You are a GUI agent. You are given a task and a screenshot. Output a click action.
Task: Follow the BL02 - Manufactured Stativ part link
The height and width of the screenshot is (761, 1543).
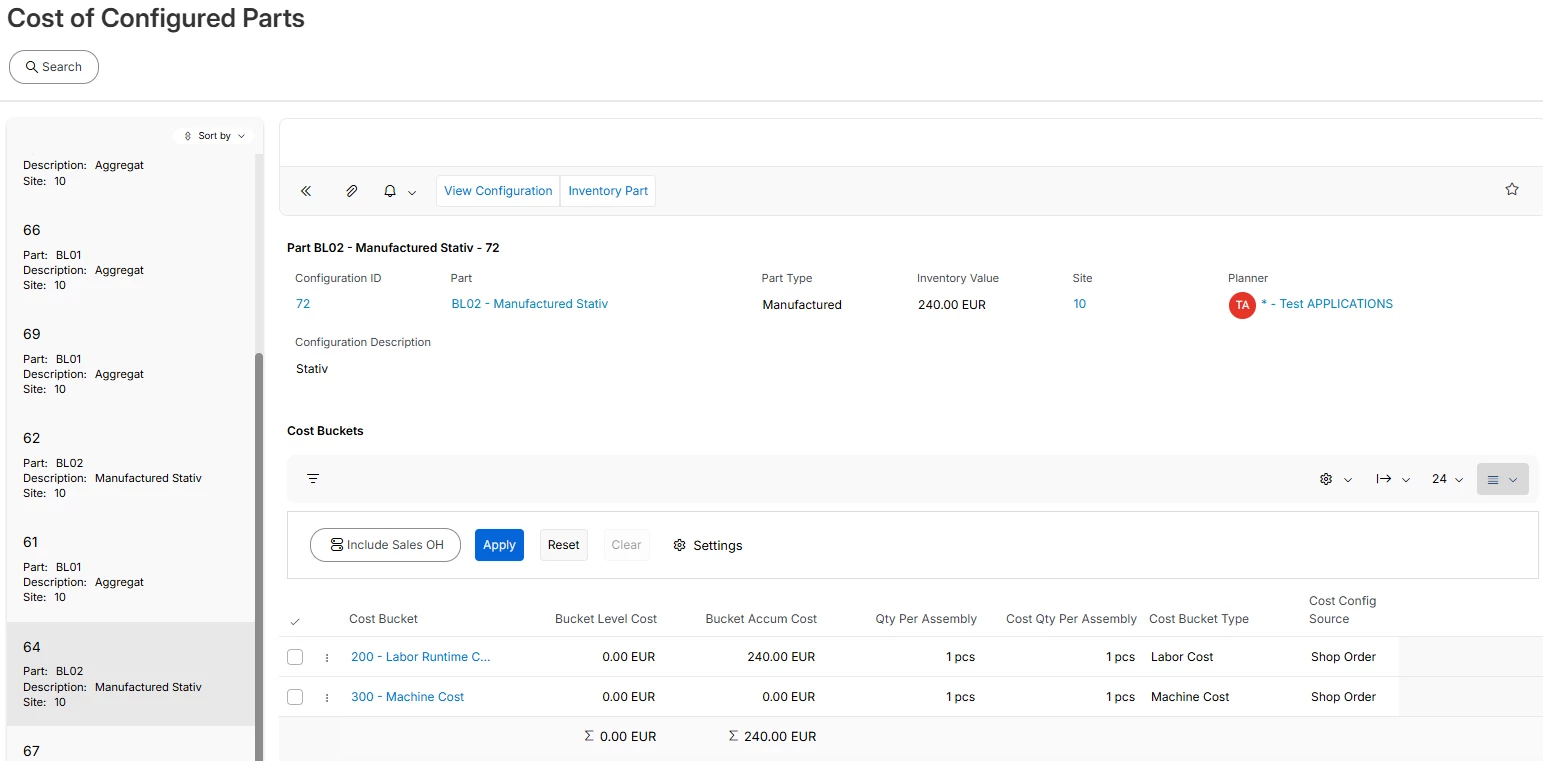point(529,304)
